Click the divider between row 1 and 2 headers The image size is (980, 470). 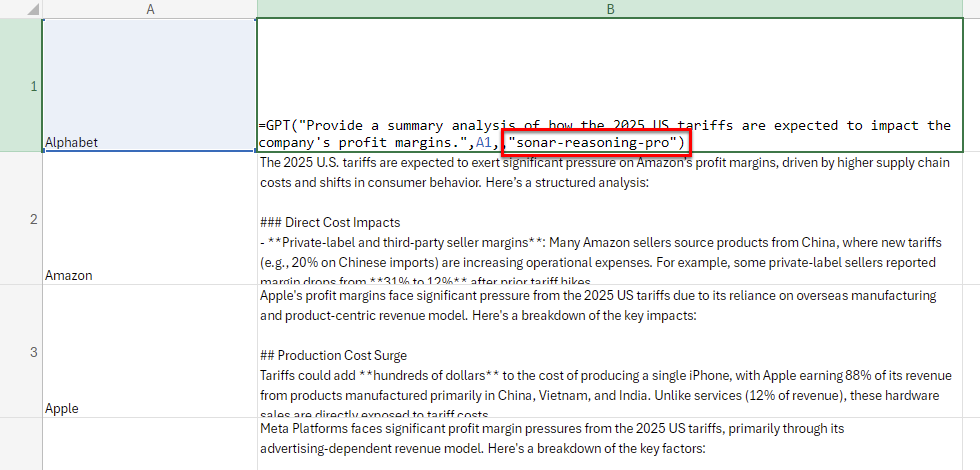pos(21,153)
